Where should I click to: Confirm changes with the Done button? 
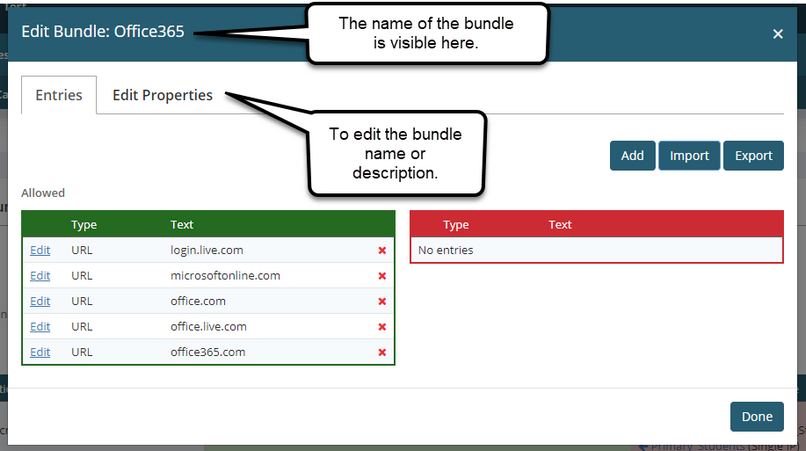click(757, 417)
